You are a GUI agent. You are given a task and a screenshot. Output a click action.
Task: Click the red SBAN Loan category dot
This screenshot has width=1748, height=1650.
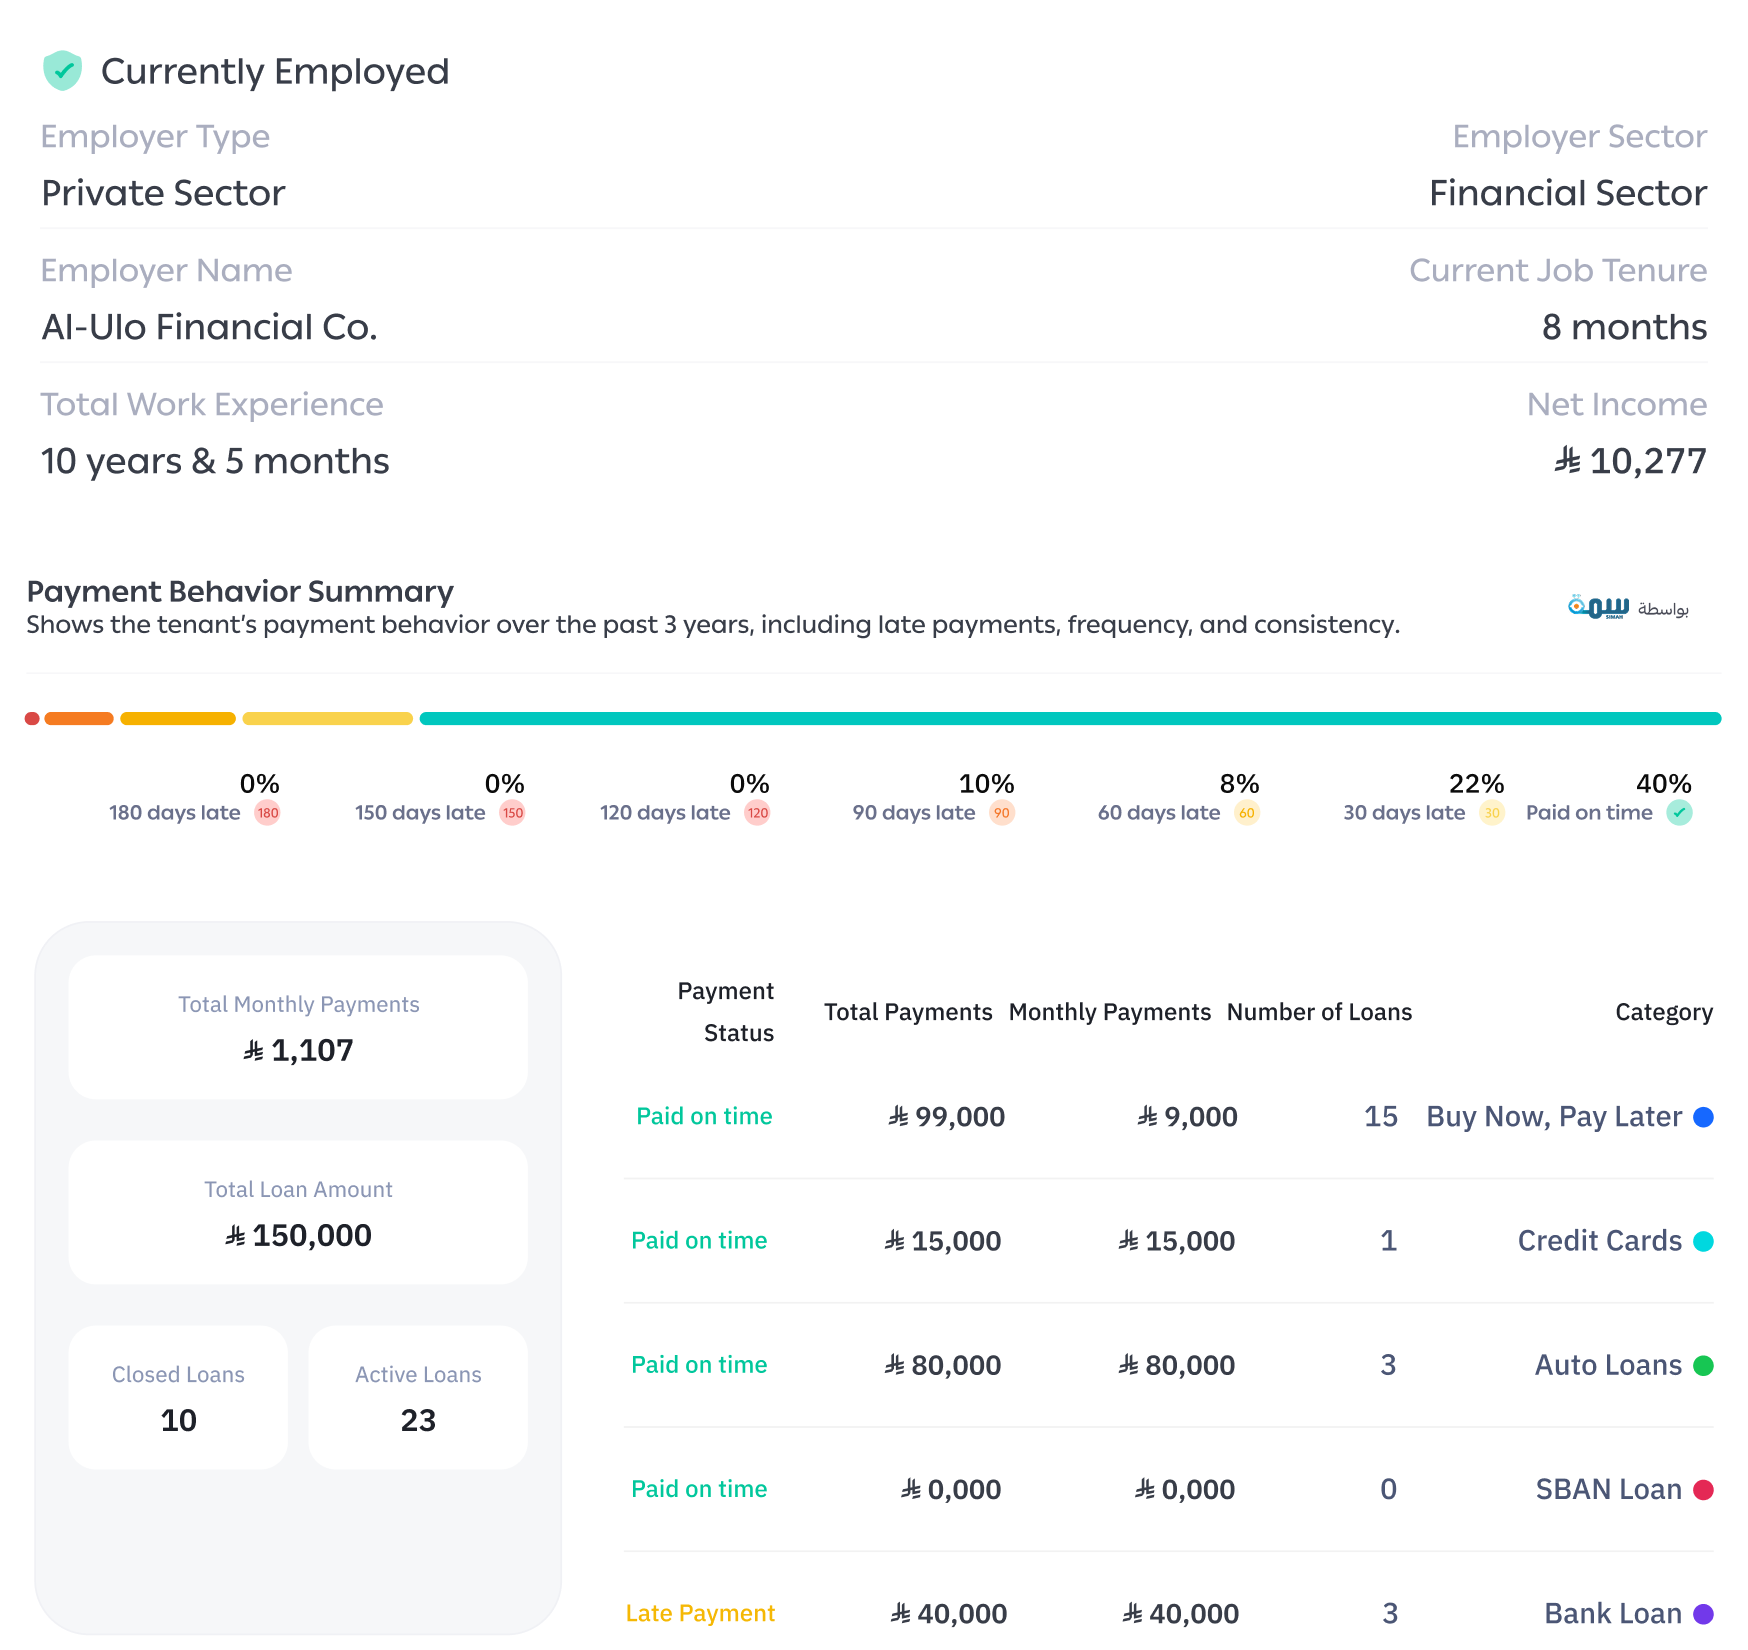tap(1703, 1490)
